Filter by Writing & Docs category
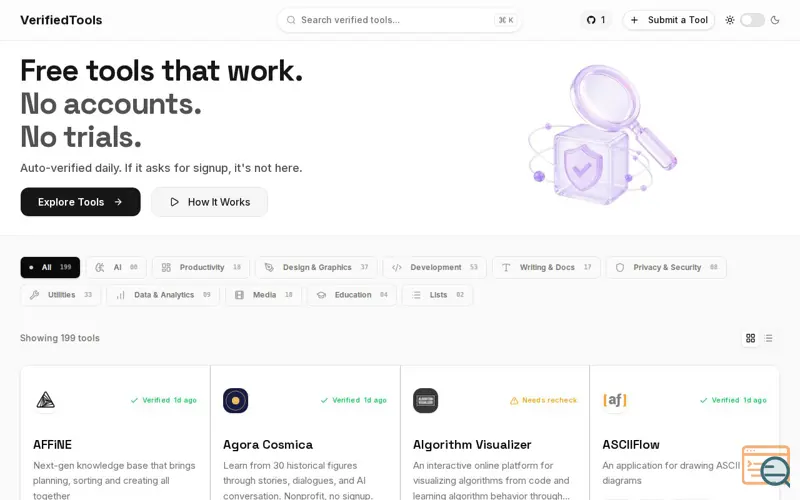Viewport: 800px width, 500px height. [546, 267]
